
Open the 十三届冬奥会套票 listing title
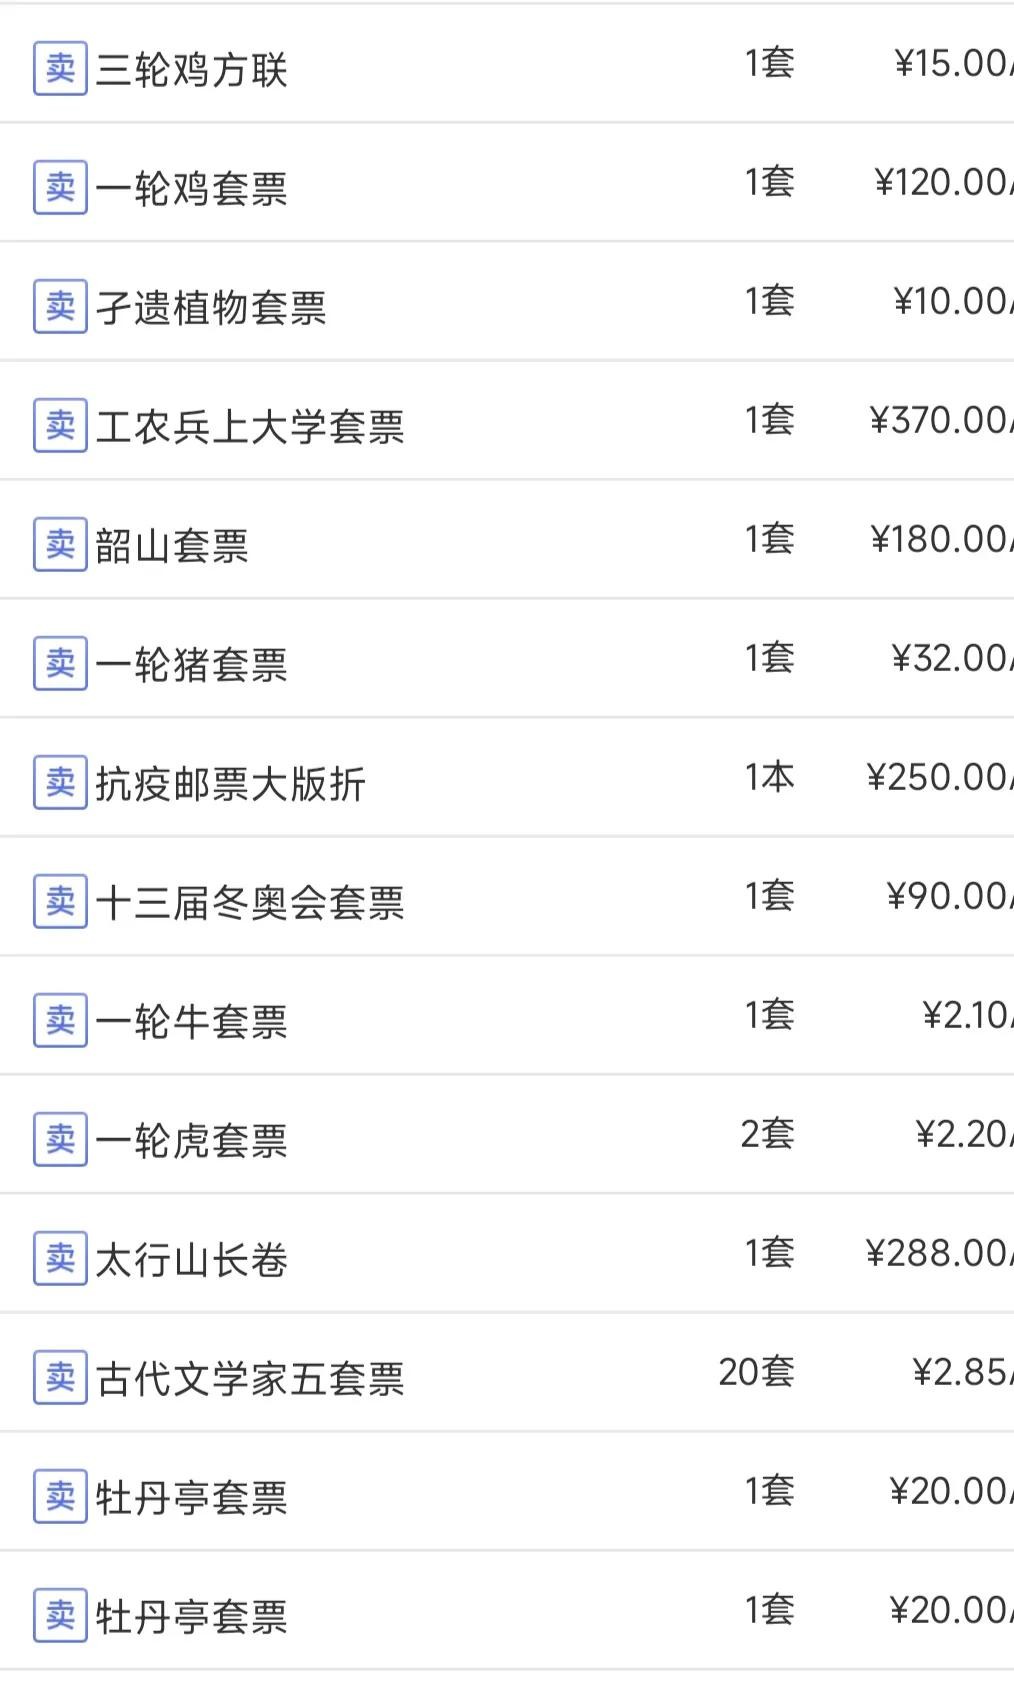(250, 902)
